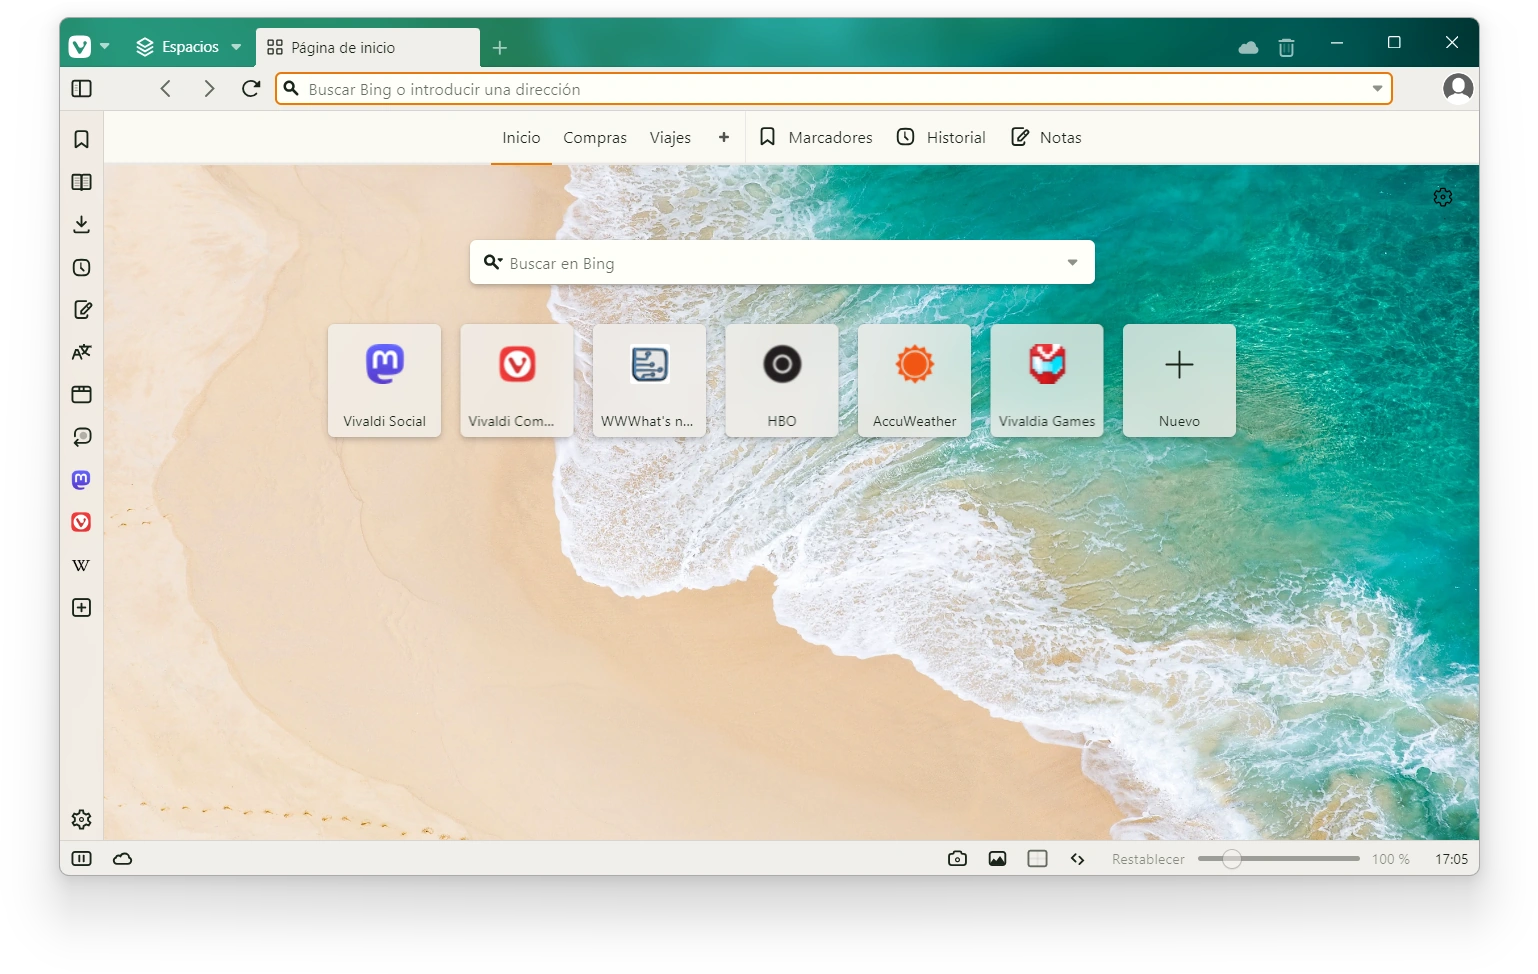The height and width of the screenshot is (974, 1538).
Task: Open the Vivaldi Social speed dial
Action: click(x=385, y=380)
